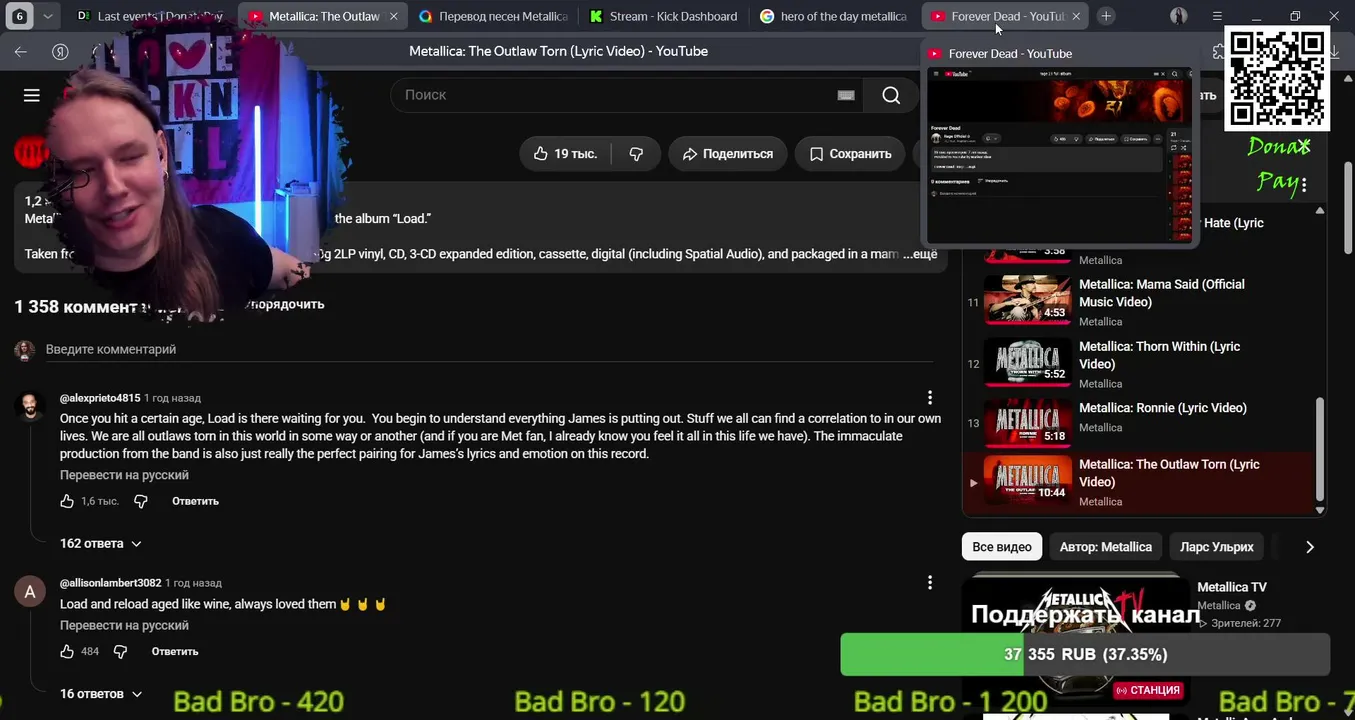Switch to hero of the day metallica tab
The image size is (1355, 720).
click(x=833, y=16)
